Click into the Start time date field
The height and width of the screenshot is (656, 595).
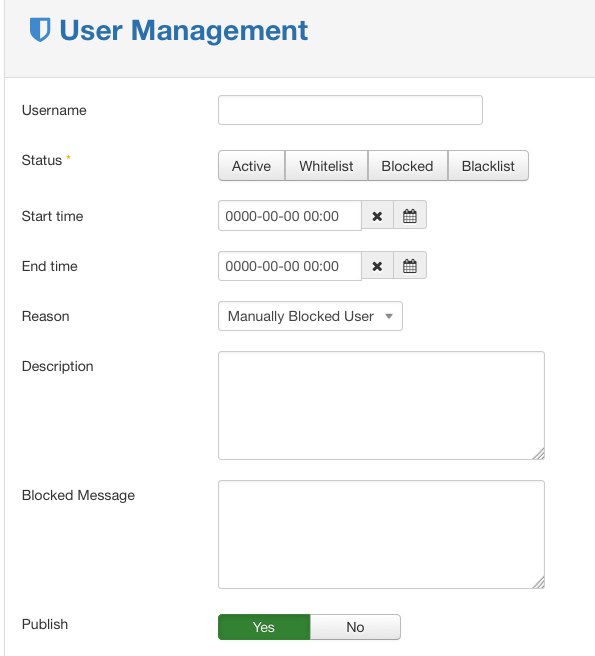click(x=290, y=216)
